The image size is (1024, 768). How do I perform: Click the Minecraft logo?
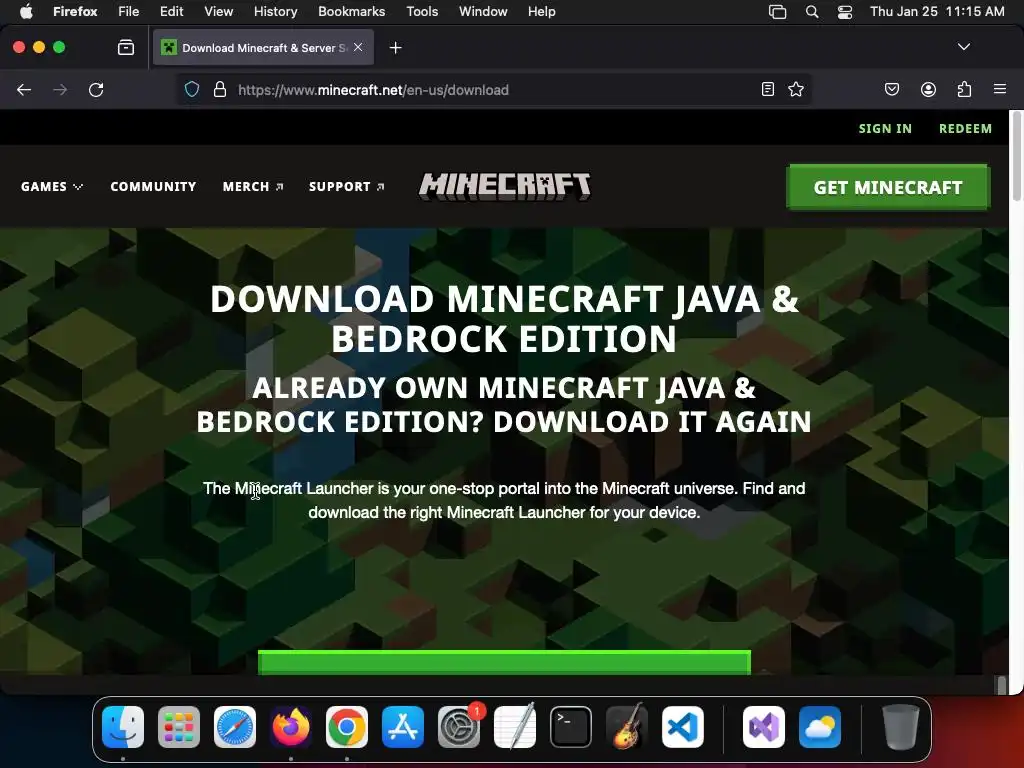504,186
